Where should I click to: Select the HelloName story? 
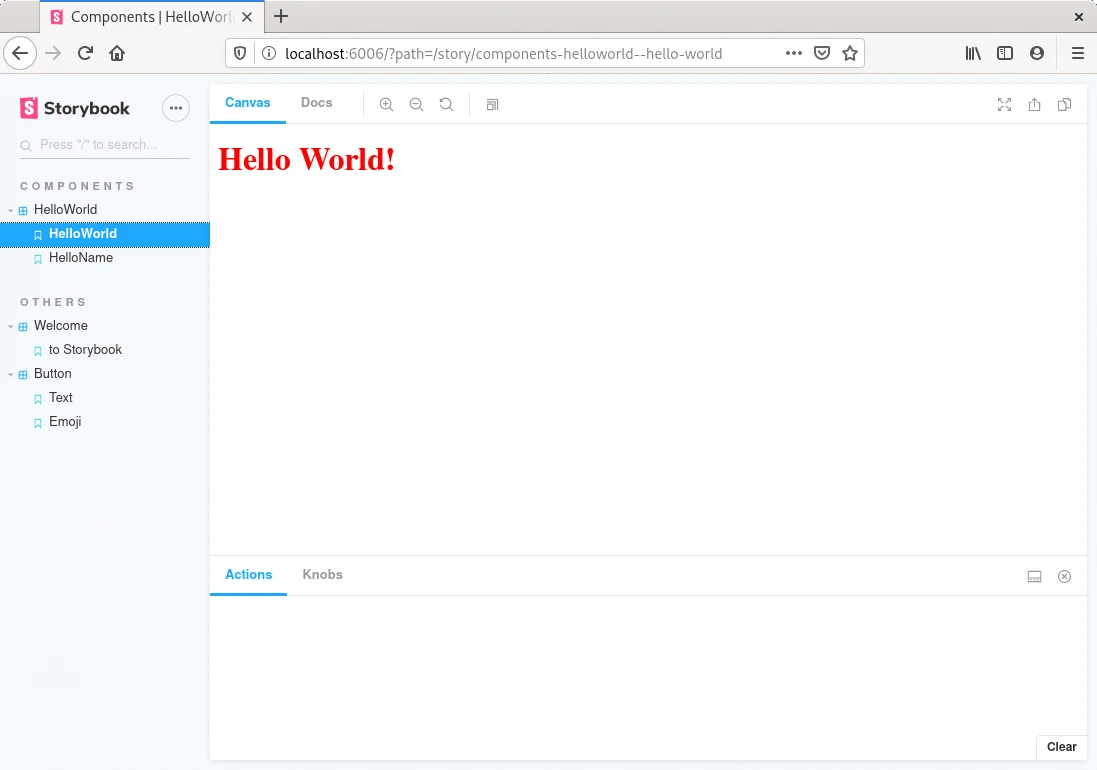(x=81, y=258)
